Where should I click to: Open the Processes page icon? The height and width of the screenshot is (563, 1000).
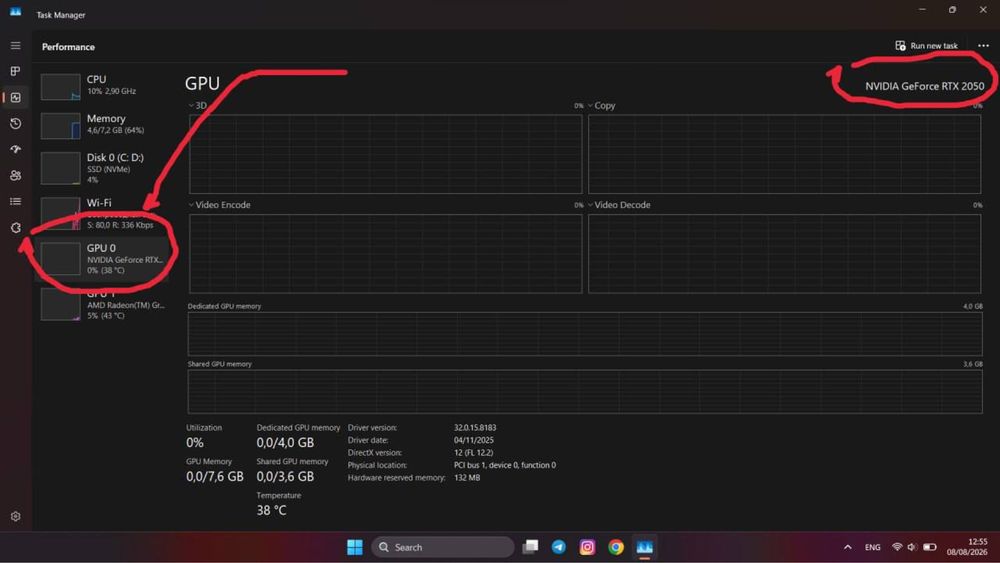pyautogui.click(x=15, y=71)
